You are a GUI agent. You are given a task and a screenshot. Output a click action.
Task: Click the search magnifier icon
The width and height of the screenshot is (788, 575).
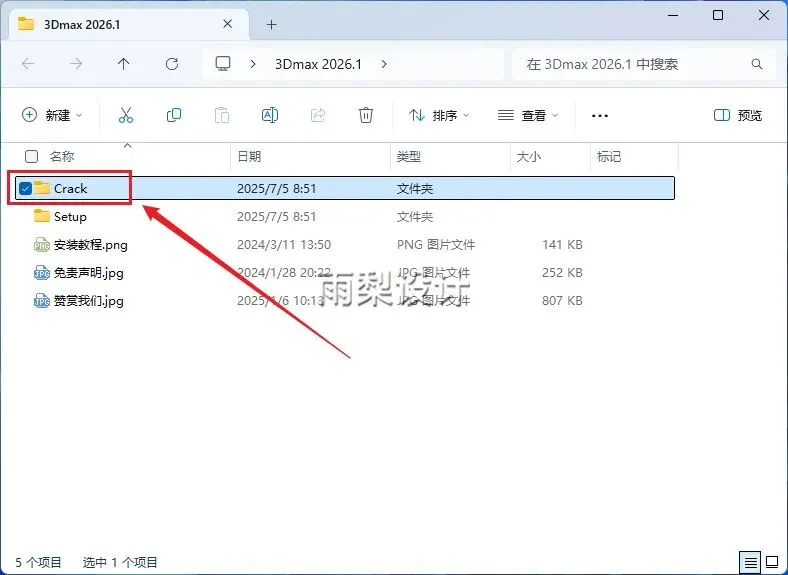pyautogui.click(x=757, y=64)
